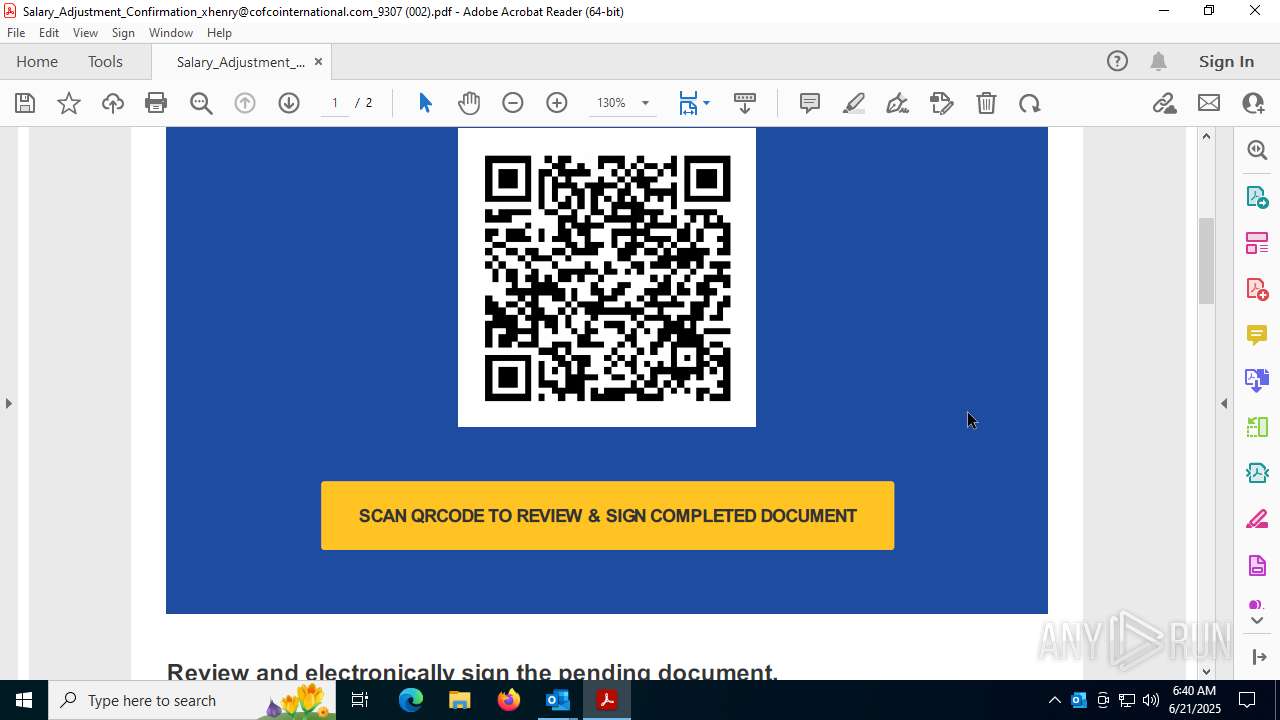
Task: Close the Salary_Adjustment document tab
Action: click(x=318, y=62)
